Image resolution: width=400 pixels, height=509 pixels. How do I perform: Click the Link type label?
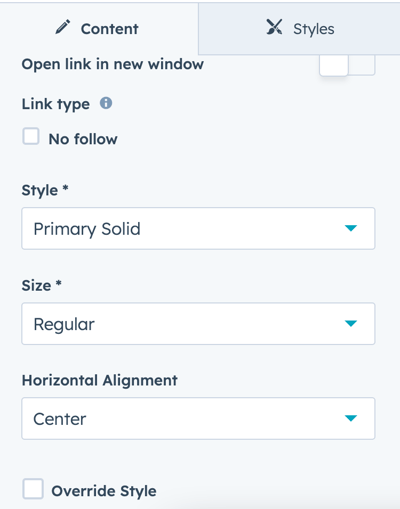(x=56, y=104)
